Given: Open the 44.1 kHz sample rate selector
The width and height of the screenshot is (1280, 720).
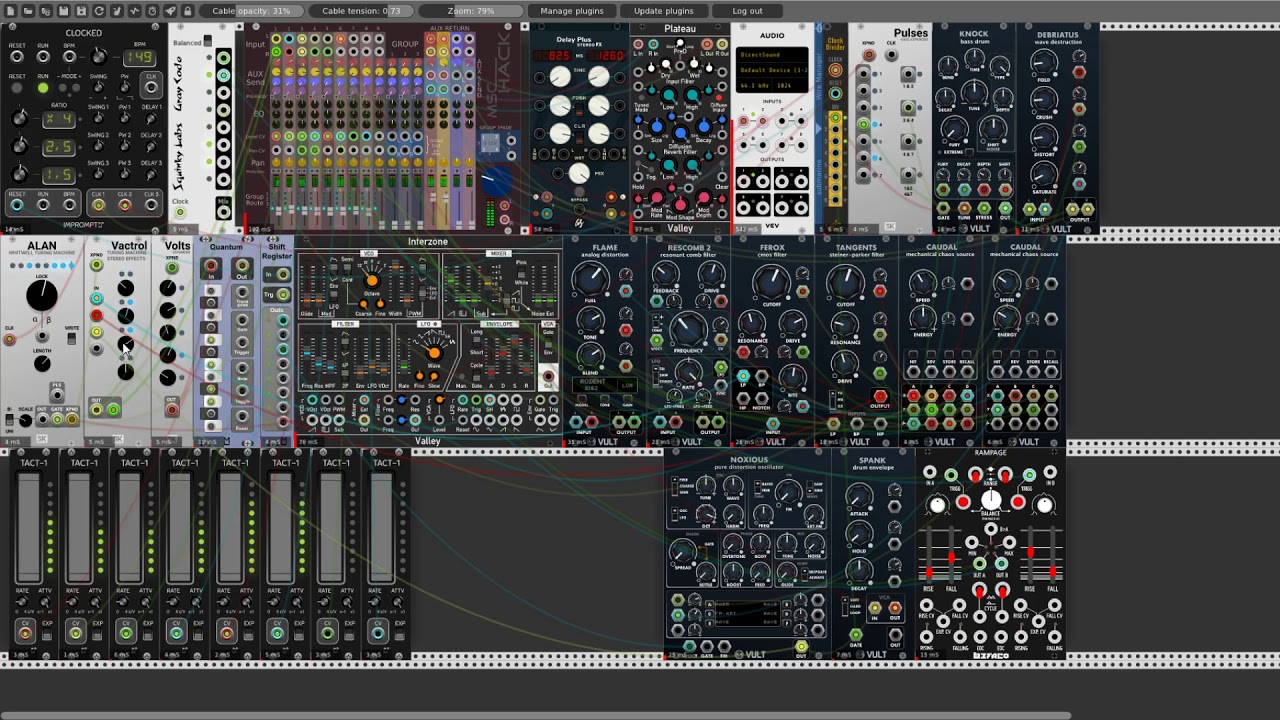Looking at the screenshot, I should point(755,86).
